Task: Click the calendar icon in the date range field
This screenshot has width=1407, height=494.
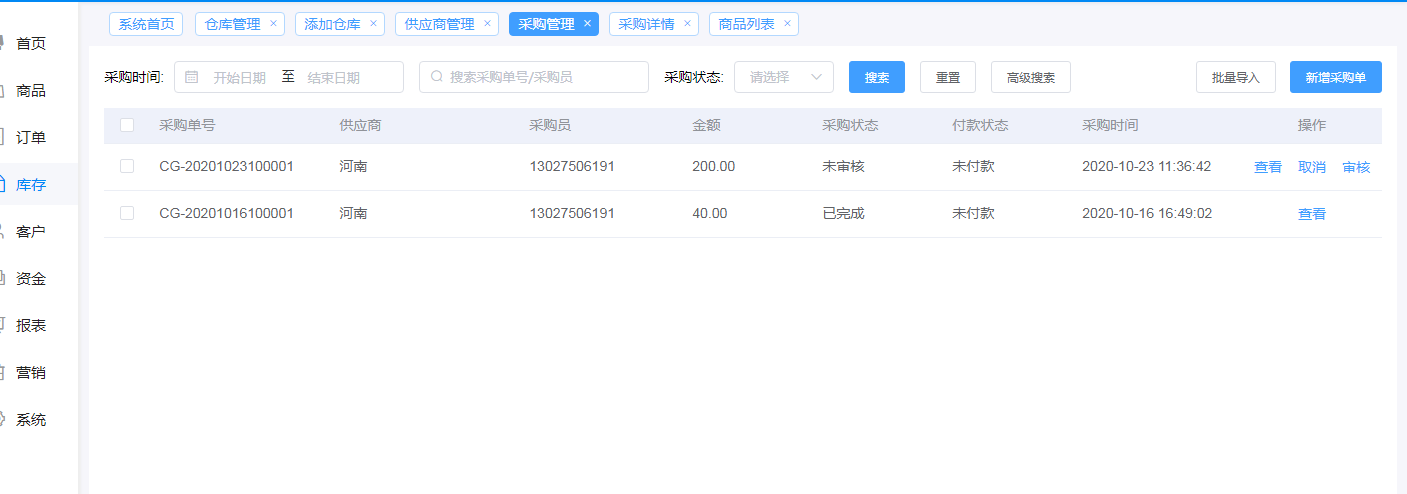Action: click(x=192, y=77)
